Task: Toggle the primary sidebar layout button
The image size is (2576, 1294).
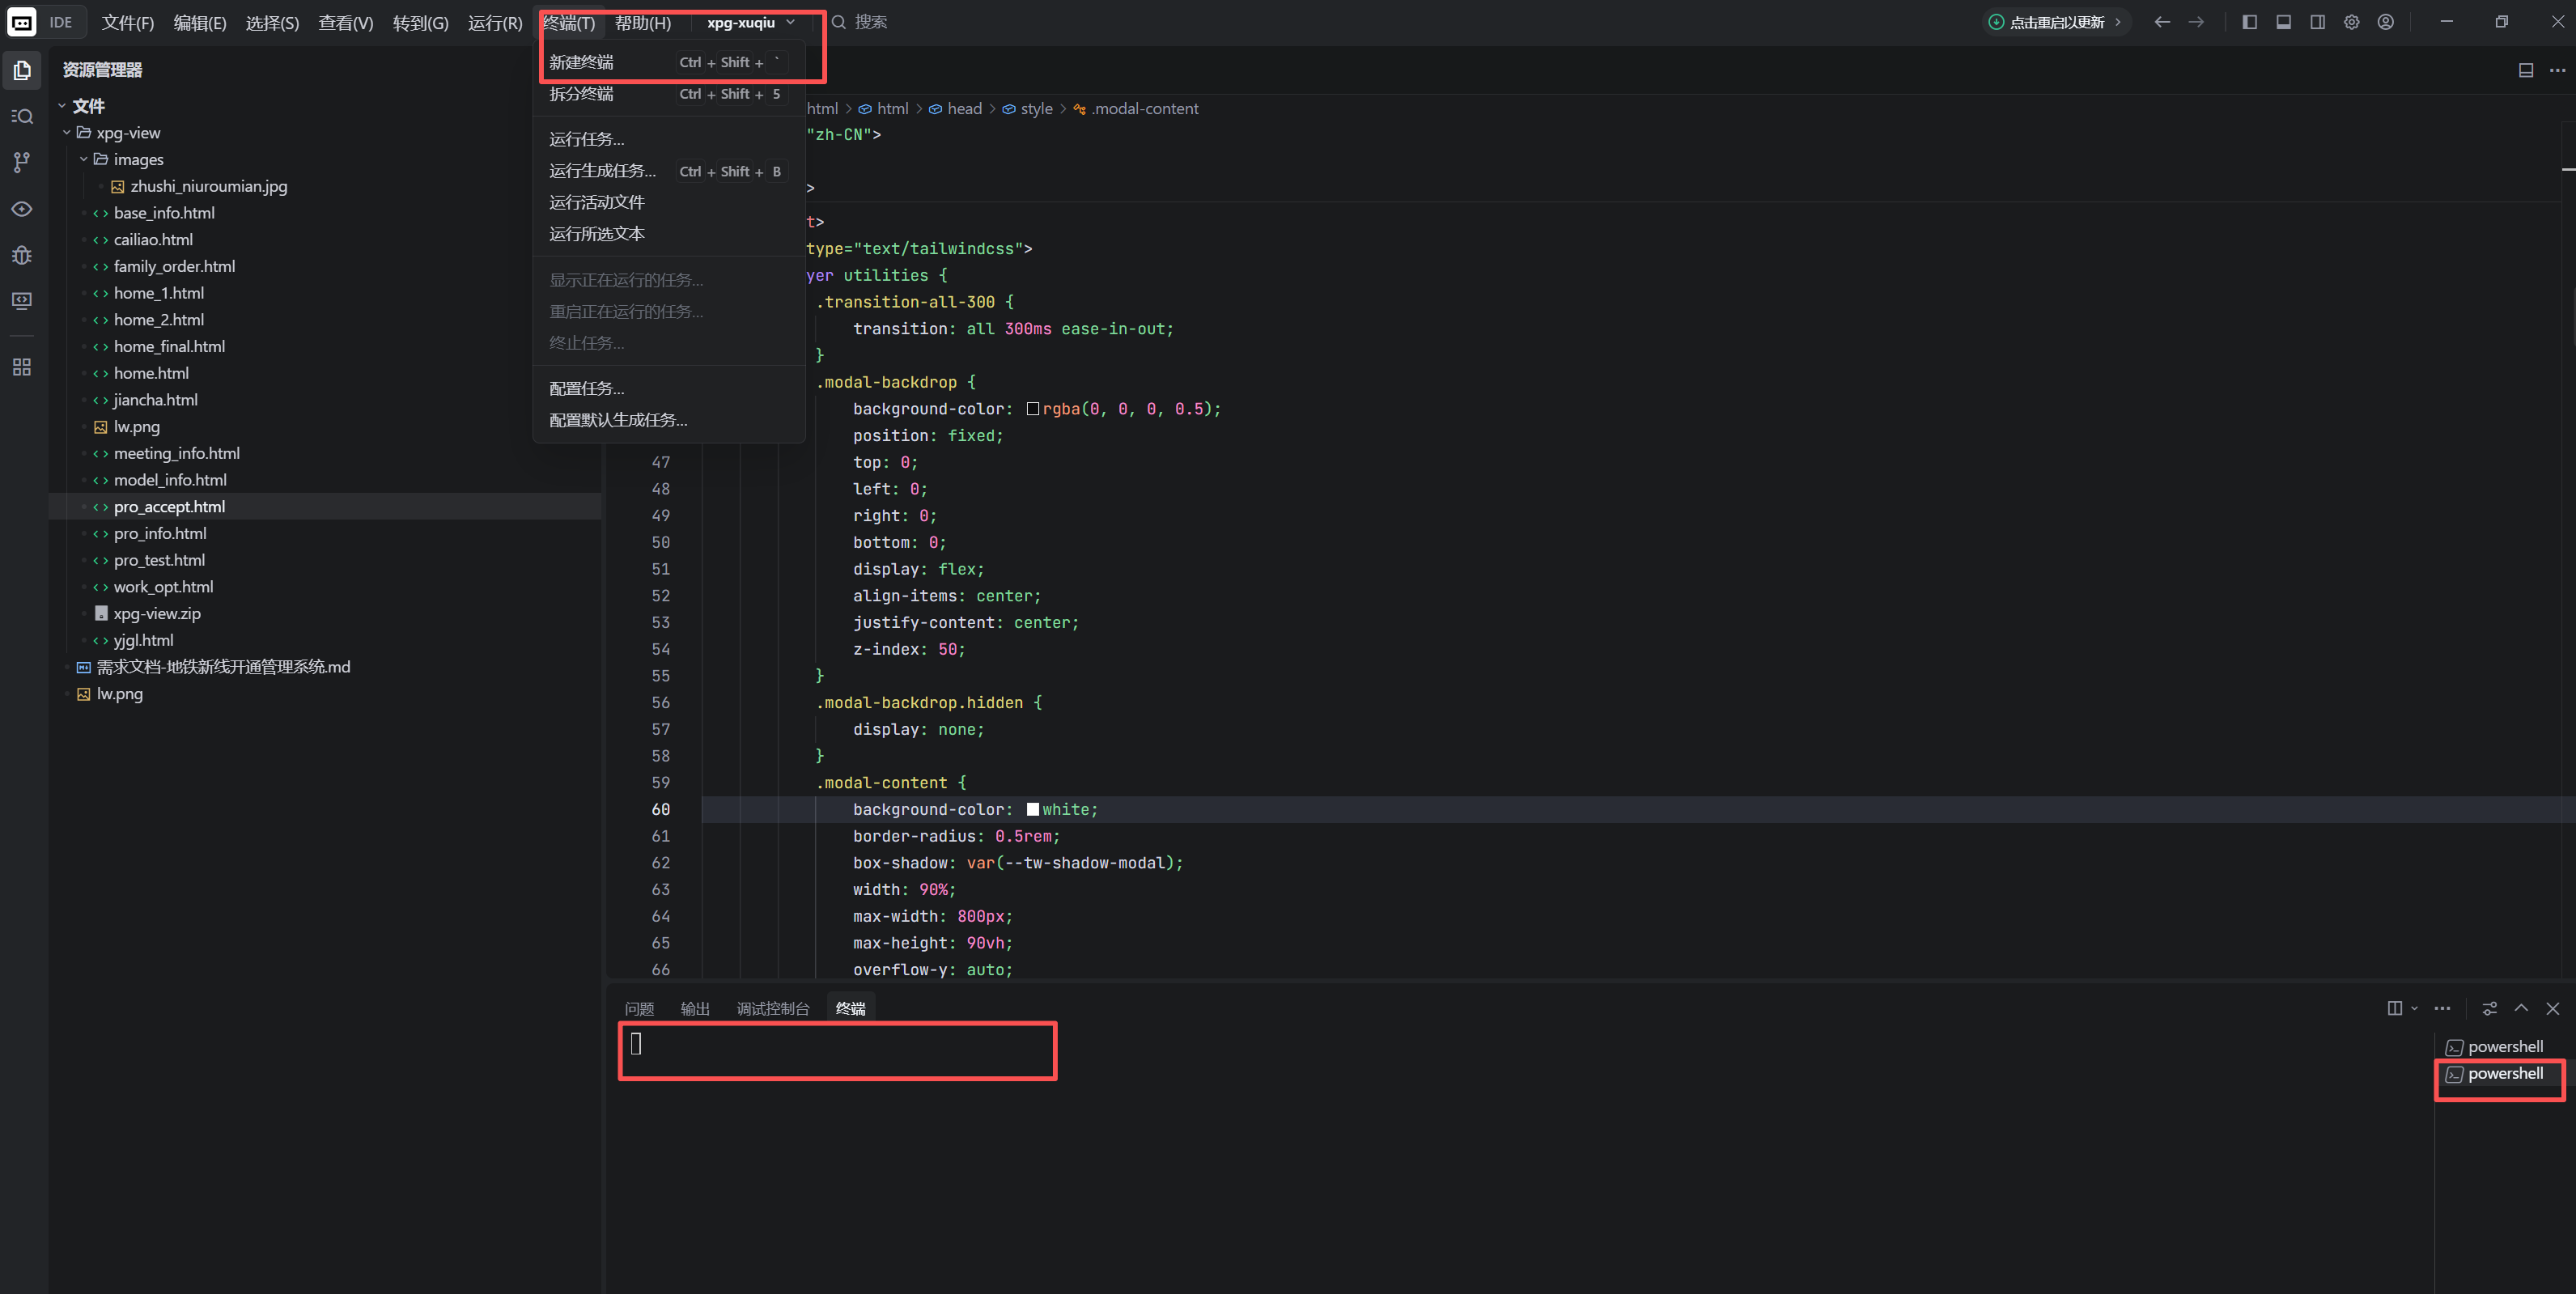Action: pos(2249,22)
